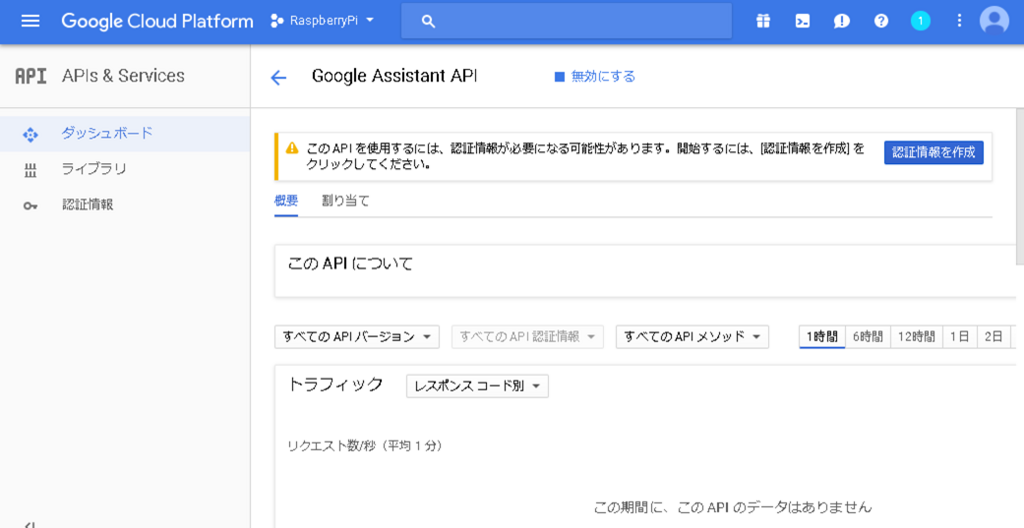Select the 12時間 time range
This screenshot has height=528, width=1024.
coord(916,337)
